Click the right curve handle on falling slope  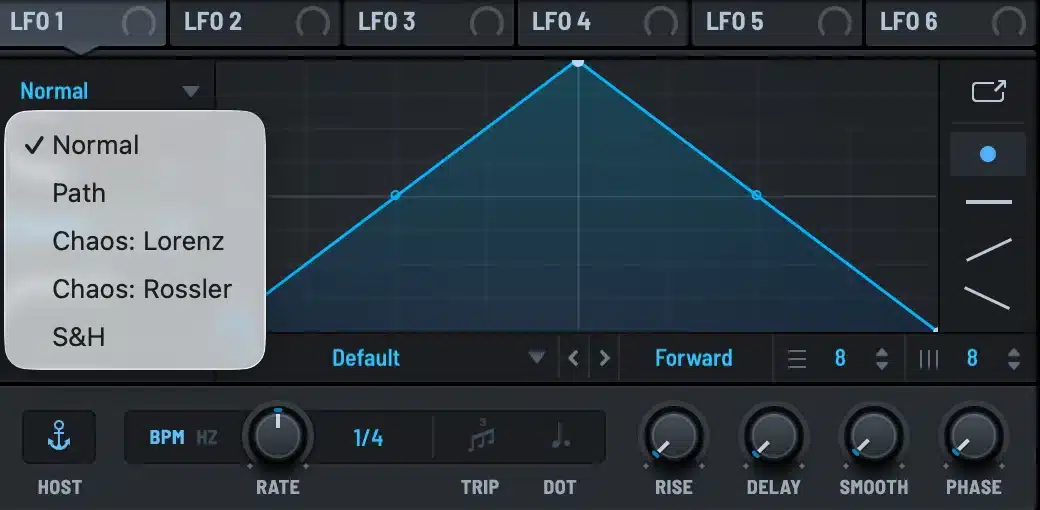click(x=756, y=195)
